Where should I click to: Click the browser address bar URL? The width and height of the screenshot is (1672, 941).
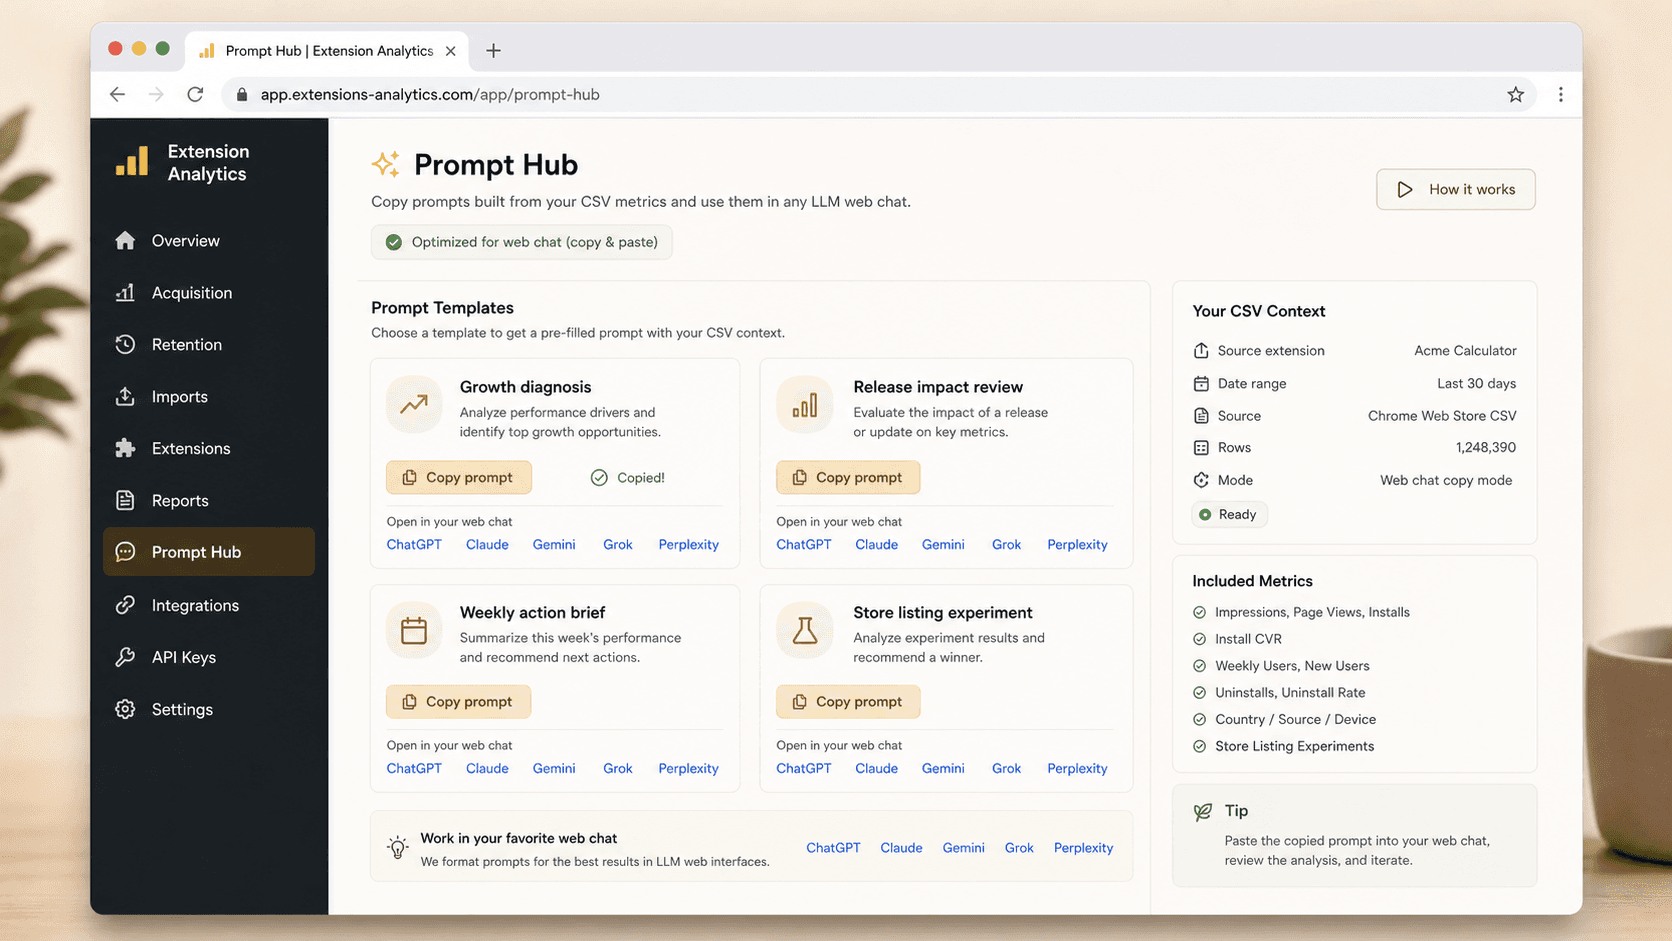click(x=430, y=95)
